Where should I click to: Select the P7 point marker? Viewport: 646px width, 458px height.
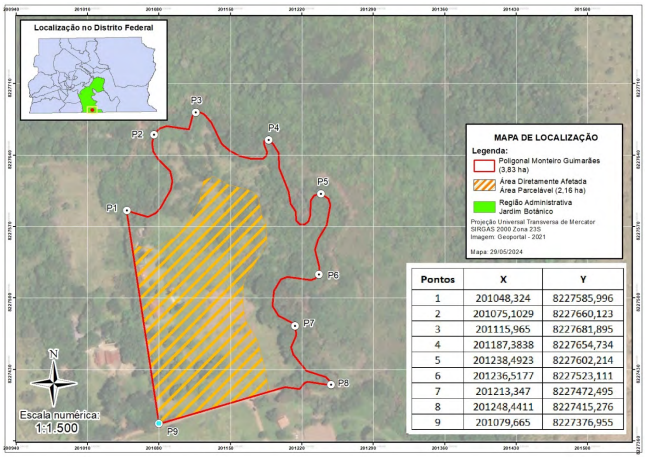295,326
